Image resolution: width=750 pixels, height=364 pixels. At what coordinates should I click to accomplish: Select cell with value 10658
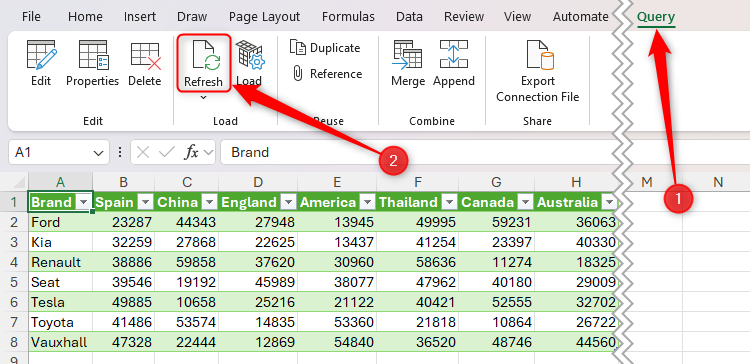187,302
